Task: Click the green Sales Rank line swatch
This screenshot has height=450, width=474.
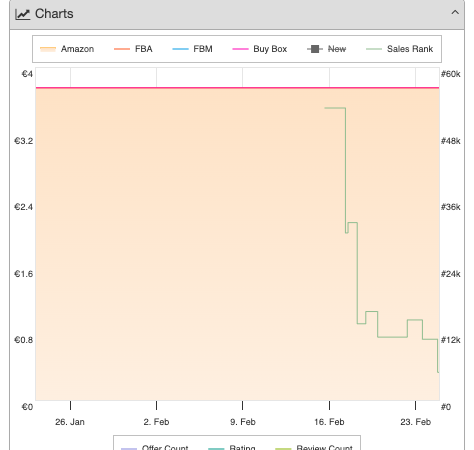Action: (x=374, y=49)
